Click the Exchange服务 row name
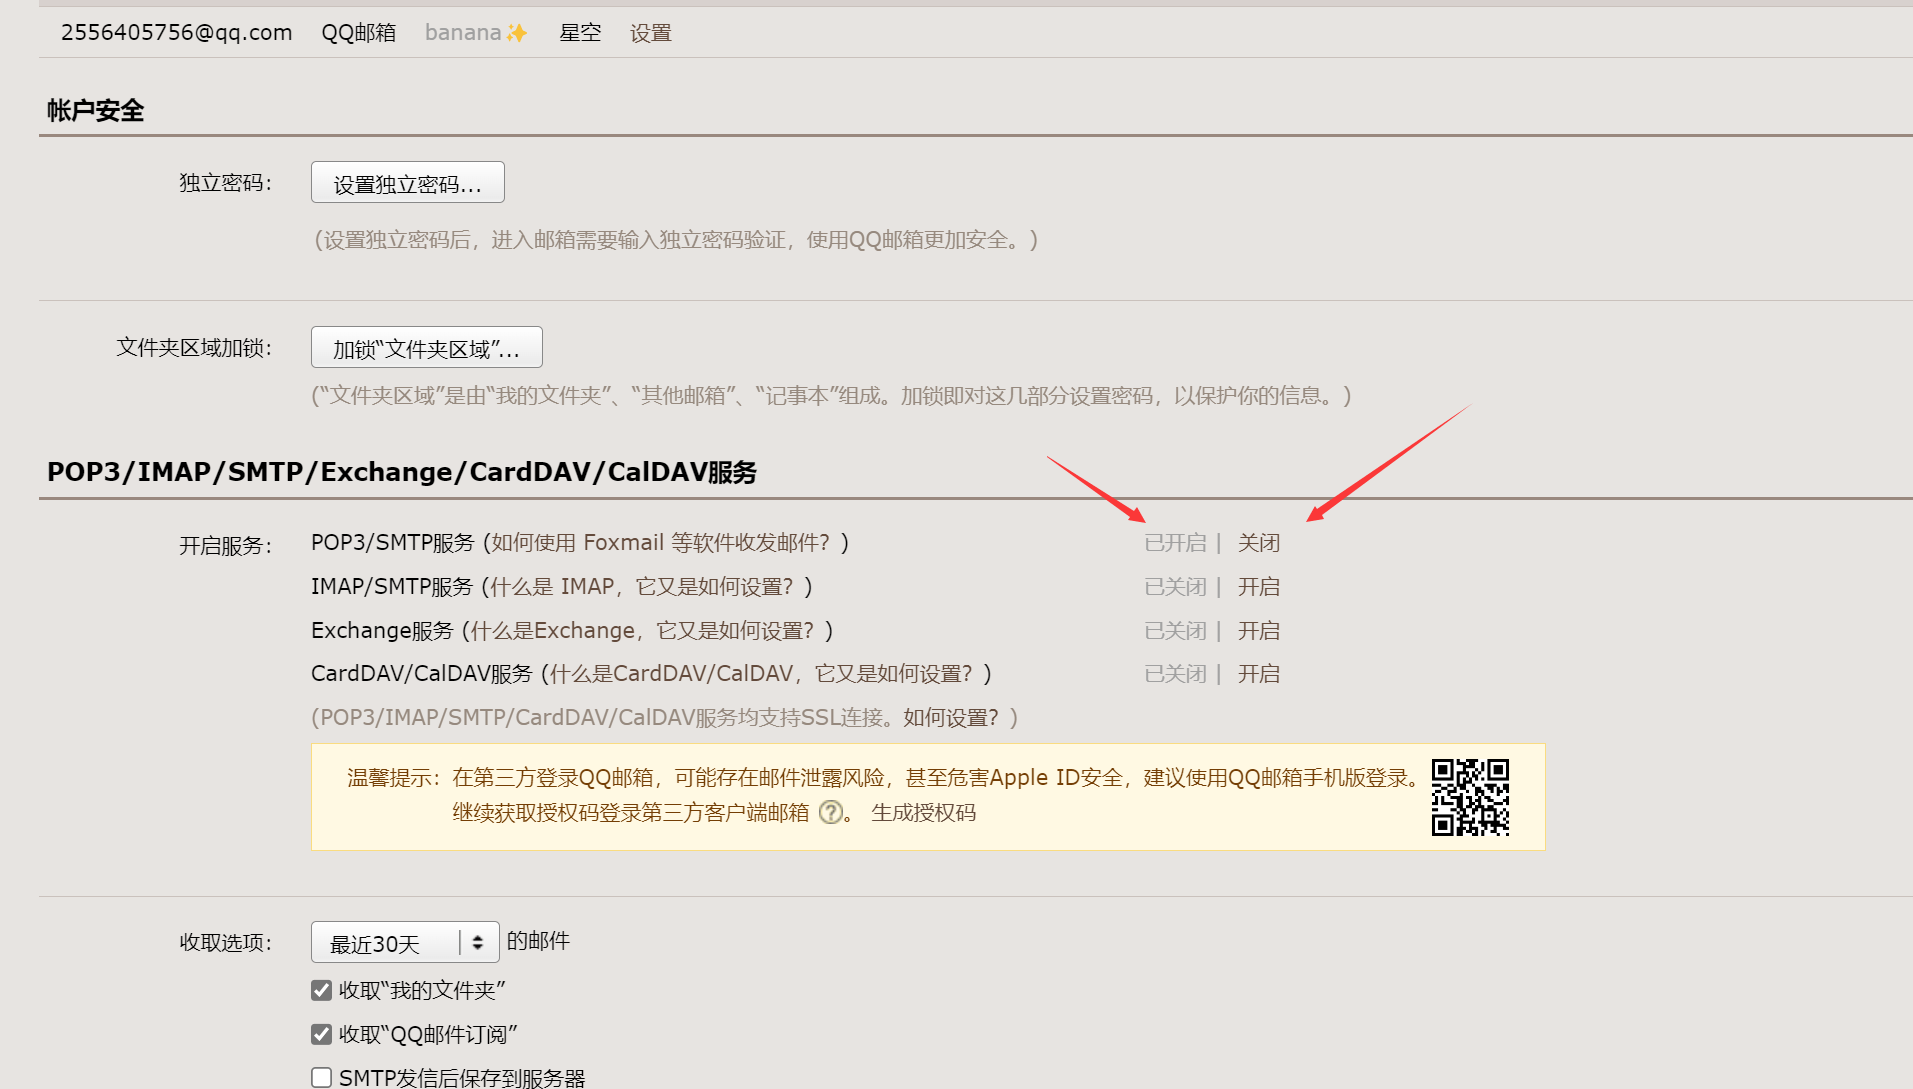Viewport: 1913px width, 1089px height. tap(382, 631)
